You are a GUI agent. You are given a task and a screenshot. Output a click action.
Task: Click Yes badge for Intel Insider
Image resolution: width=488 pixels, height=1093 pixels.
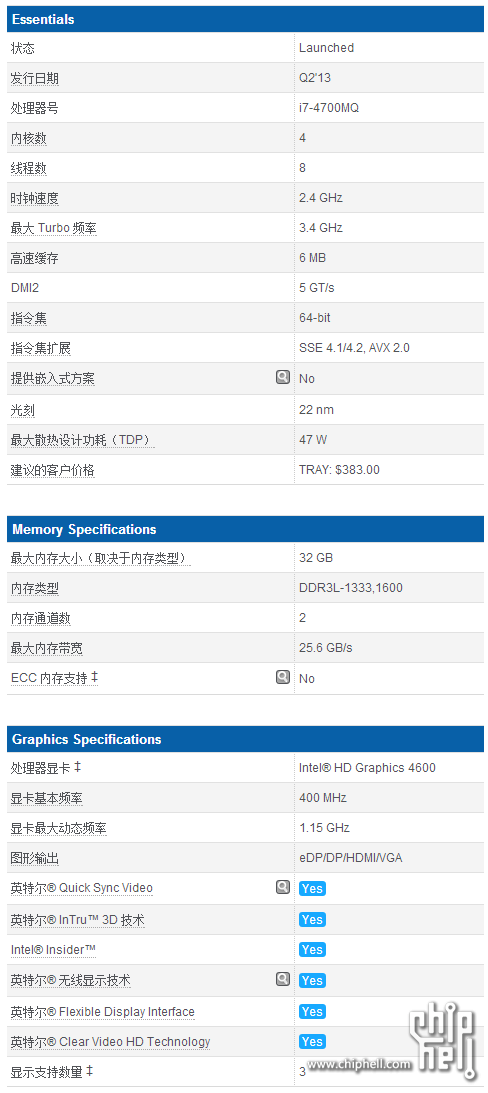(x=312, y=949)
